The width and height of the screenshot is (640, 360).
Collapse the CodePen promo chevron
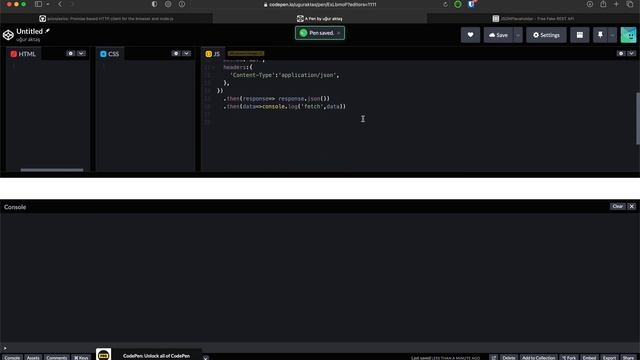point(205,358)
